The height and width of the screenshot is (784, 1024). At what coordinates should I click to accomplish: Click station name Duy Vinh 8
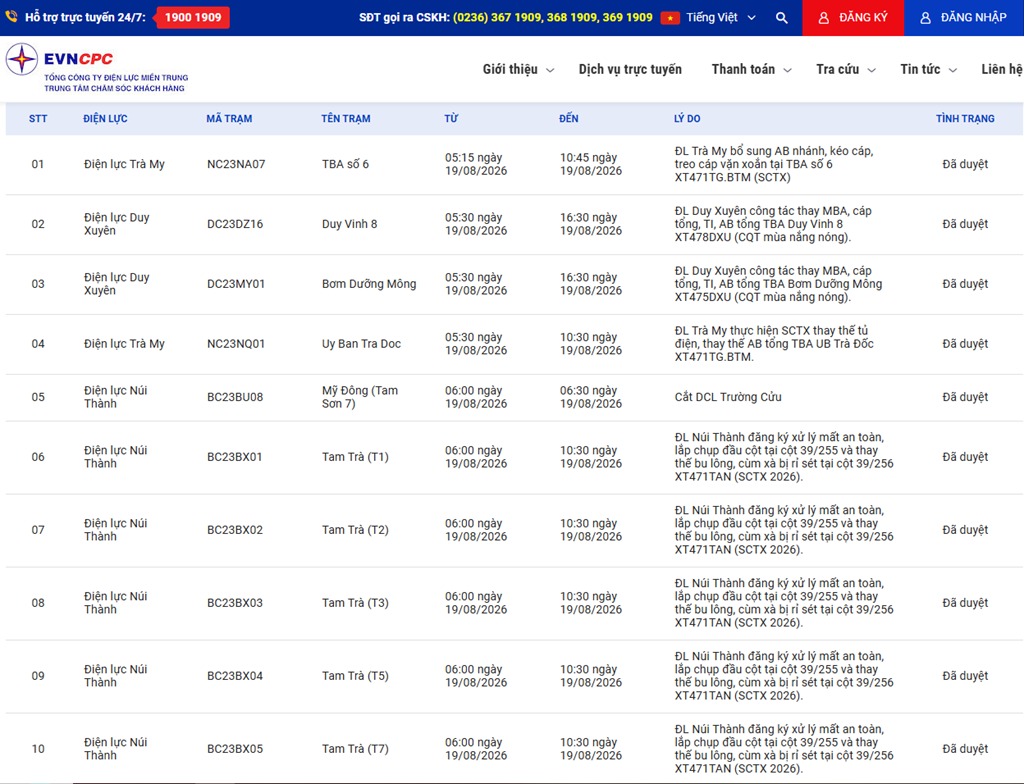click(349, 223)
